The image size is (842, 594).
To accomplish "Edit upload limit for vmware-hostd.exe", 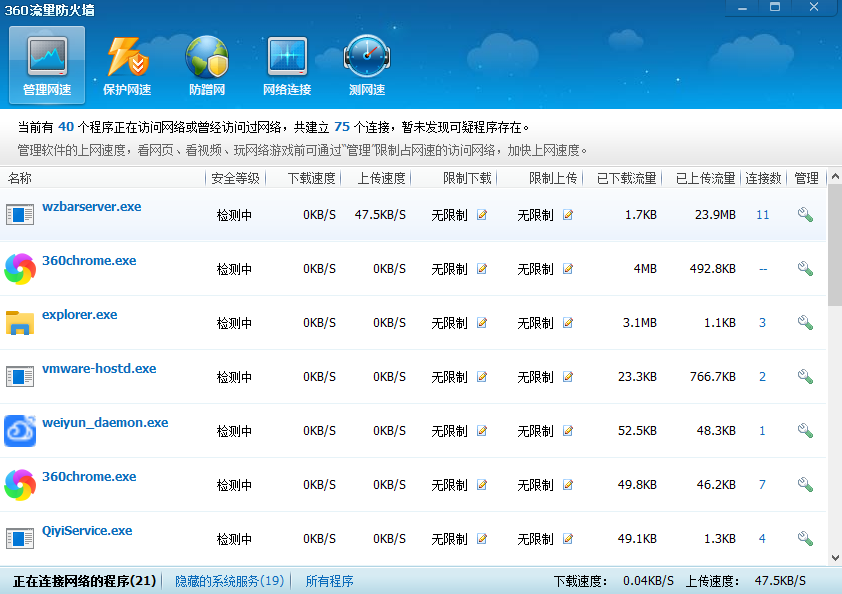I will (568, 377).
